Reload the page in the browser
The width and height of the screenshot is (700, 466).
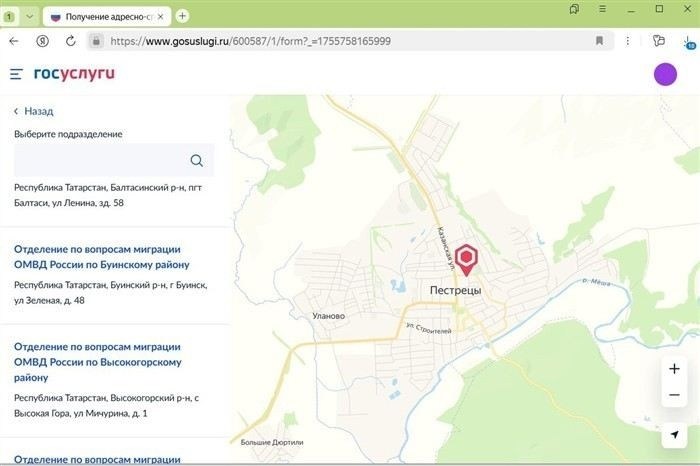click(70, 41)
